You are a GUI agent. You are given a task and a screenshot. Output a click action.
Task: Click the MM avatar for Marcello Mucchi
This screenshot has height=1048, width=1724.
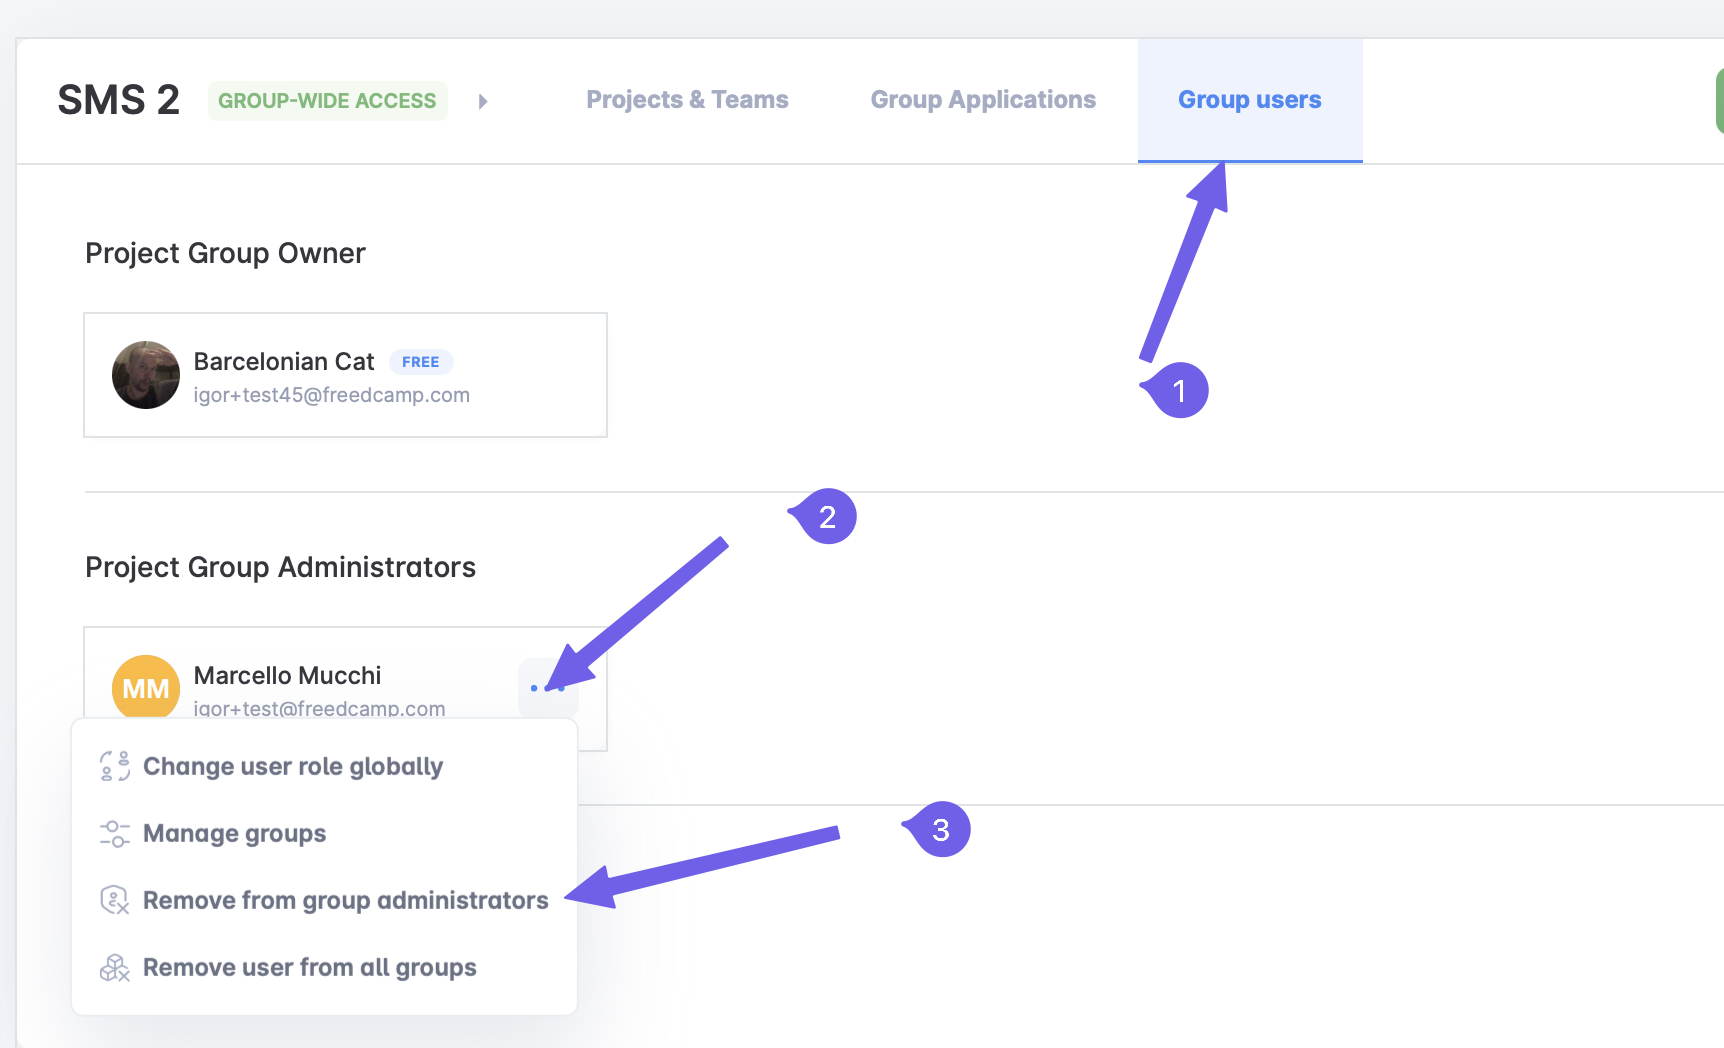tap(146, 688)
